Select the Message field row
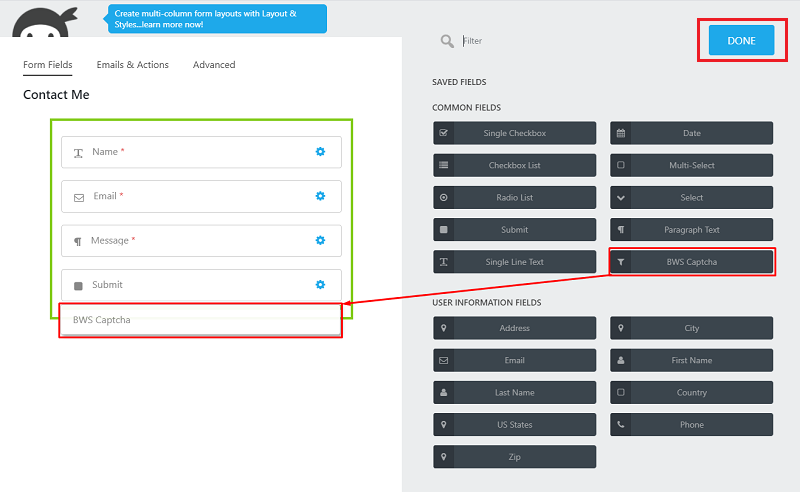Screen dimensions: 800x492 (201, 241)
